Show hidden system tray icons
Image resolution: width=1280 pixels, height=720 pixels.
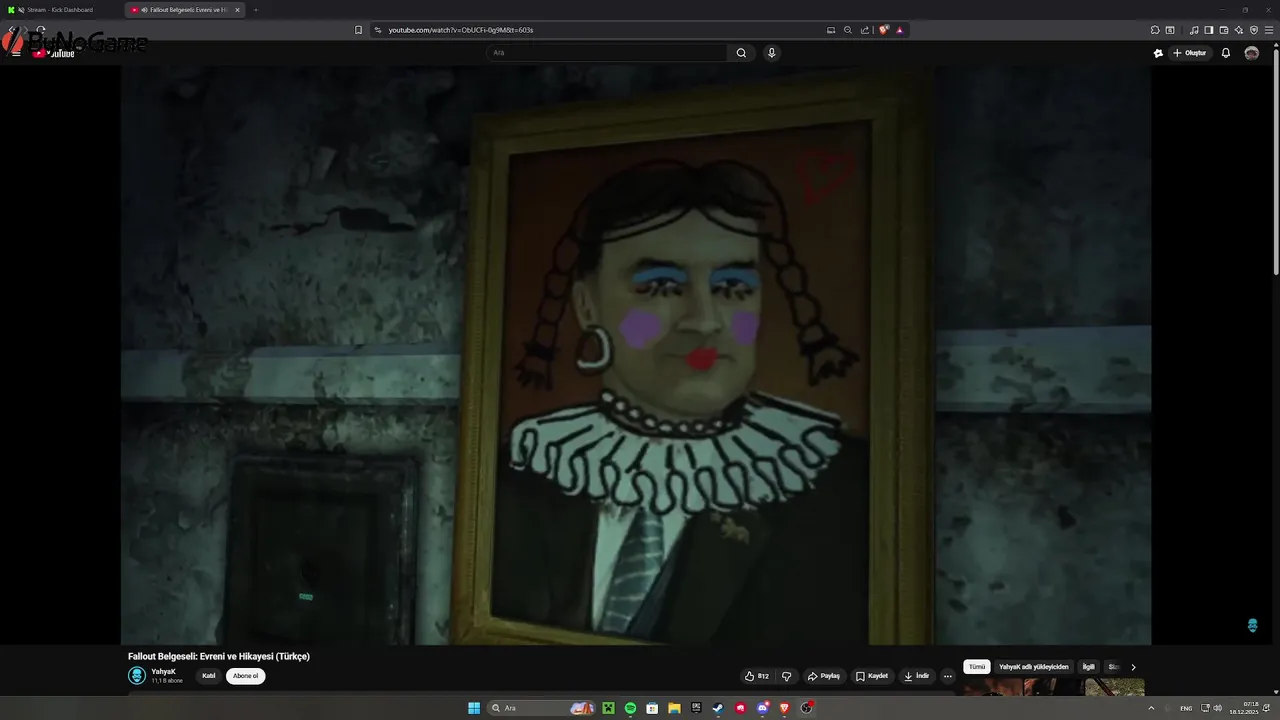point(1151,708)
